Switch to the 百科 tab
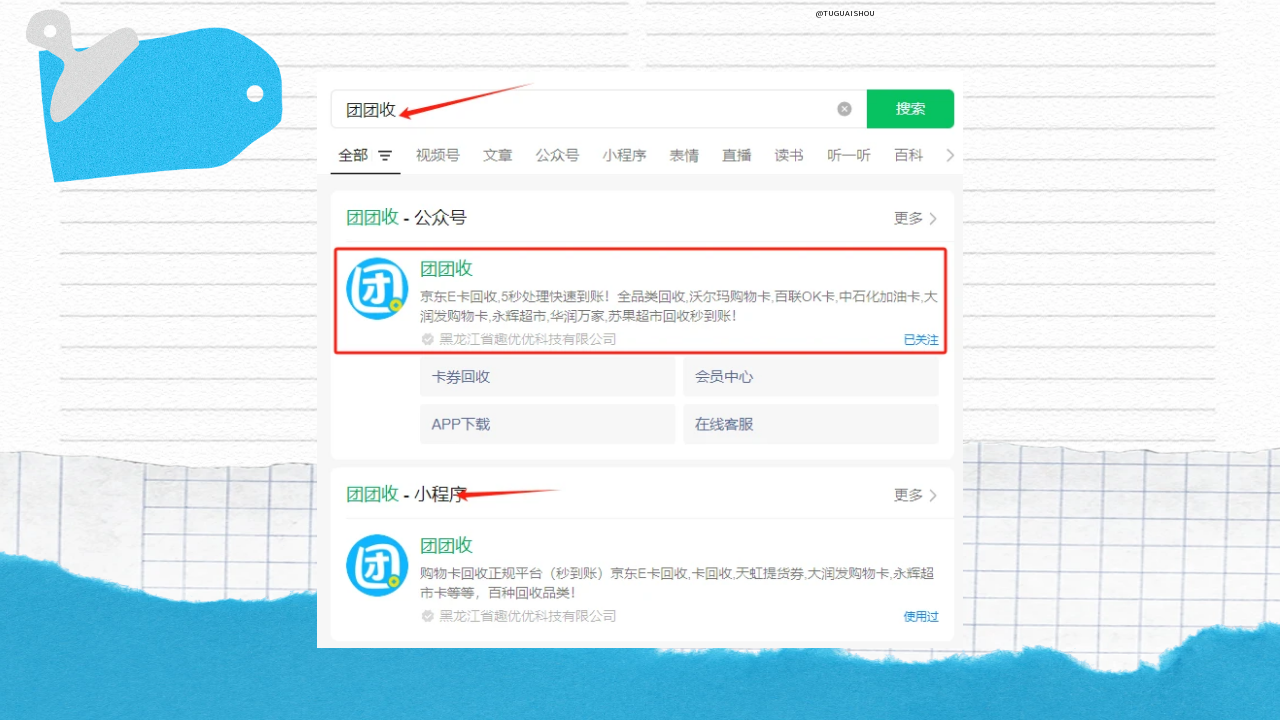Viewport: 1280px width, 720px height. [x=909, y=156]
